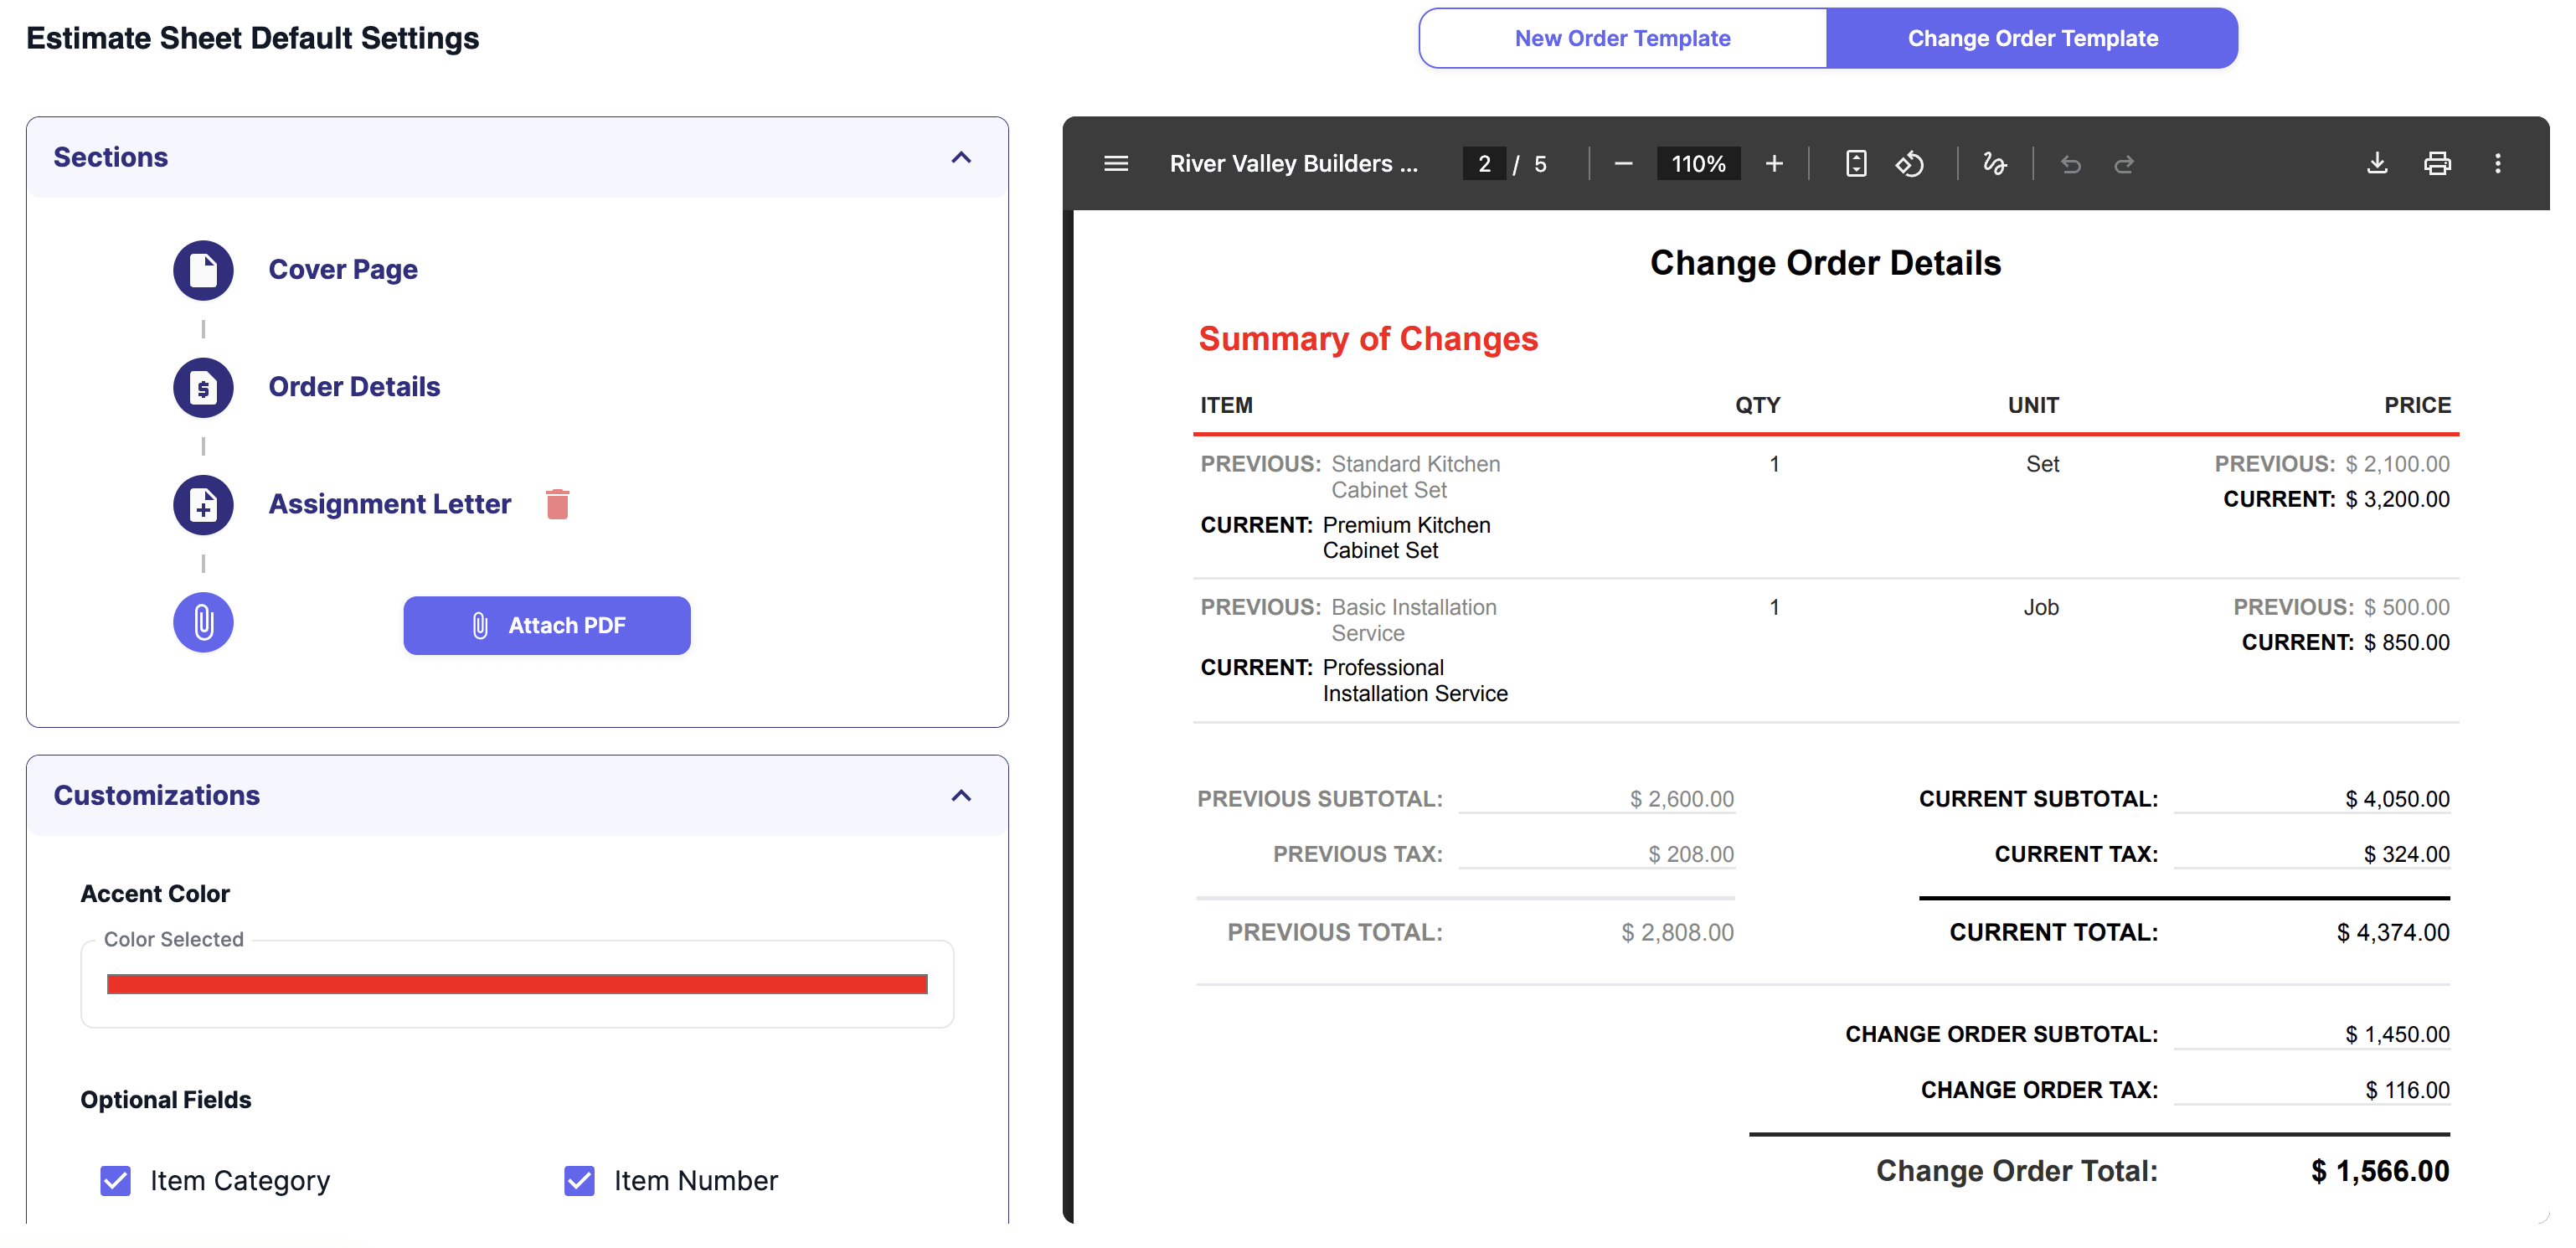Click the zoom out minus icon
This screenshot has width=2576, height=1248.
1623,163
